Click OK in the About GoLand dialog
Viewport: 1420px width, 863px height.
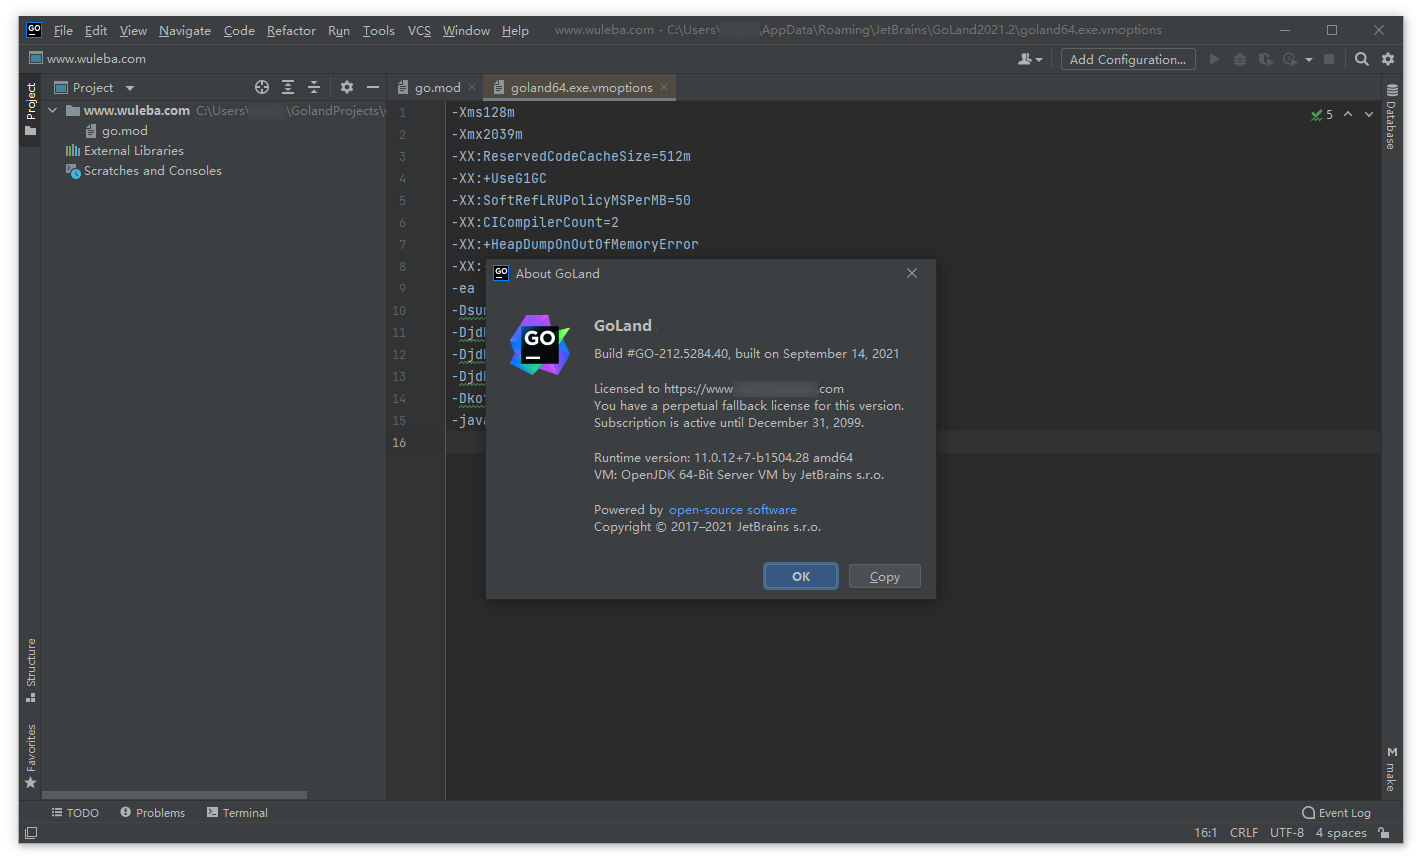point(801,576)
